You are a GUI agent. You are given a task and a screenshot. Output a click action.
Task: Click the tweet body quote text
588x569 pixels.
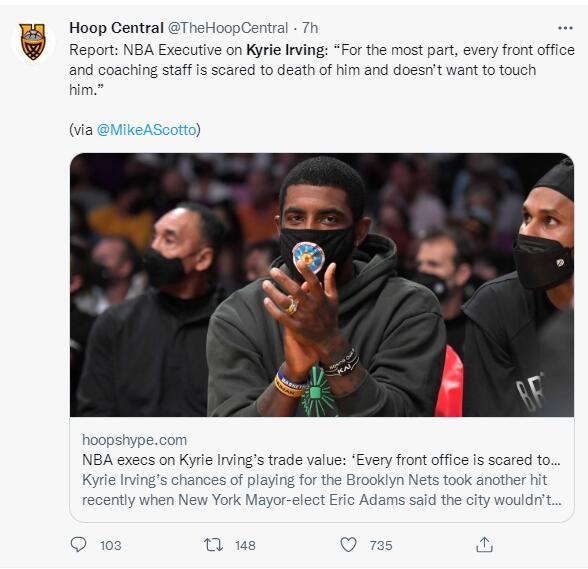[322, 70]
